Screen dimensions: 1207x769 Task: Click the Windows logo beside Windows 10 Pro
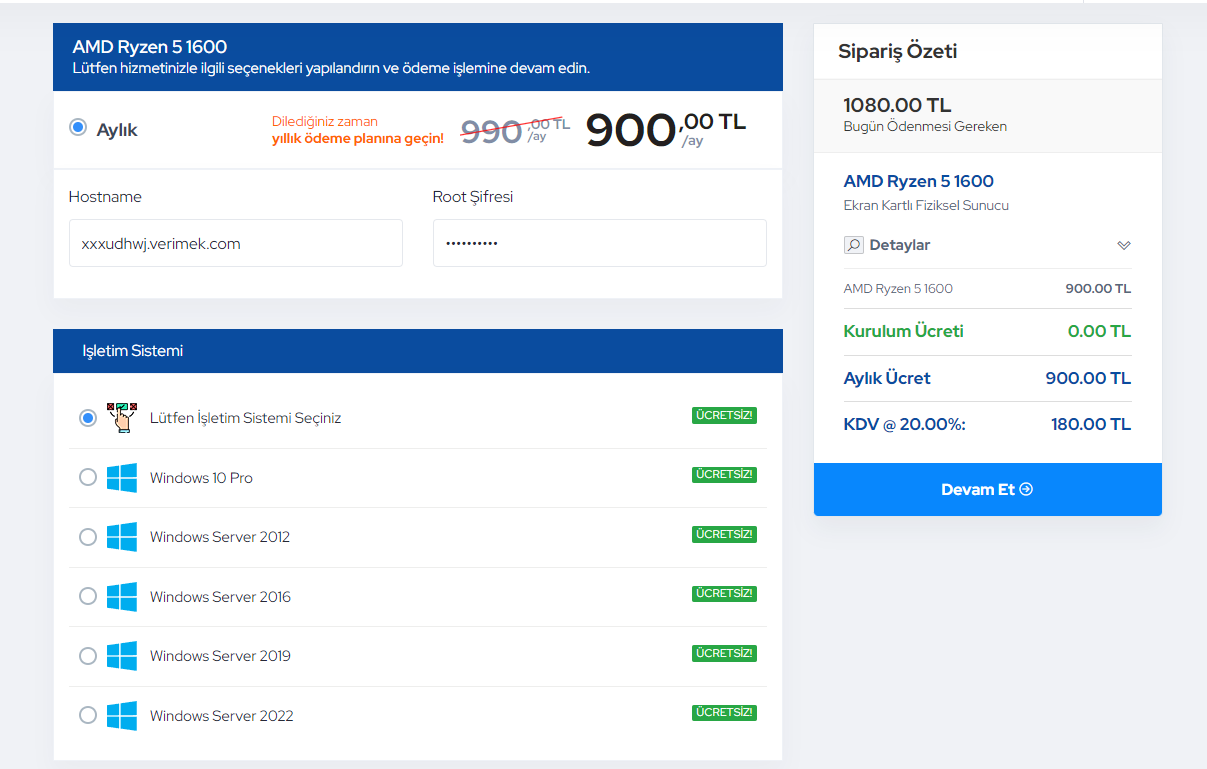tap(121, 477)
